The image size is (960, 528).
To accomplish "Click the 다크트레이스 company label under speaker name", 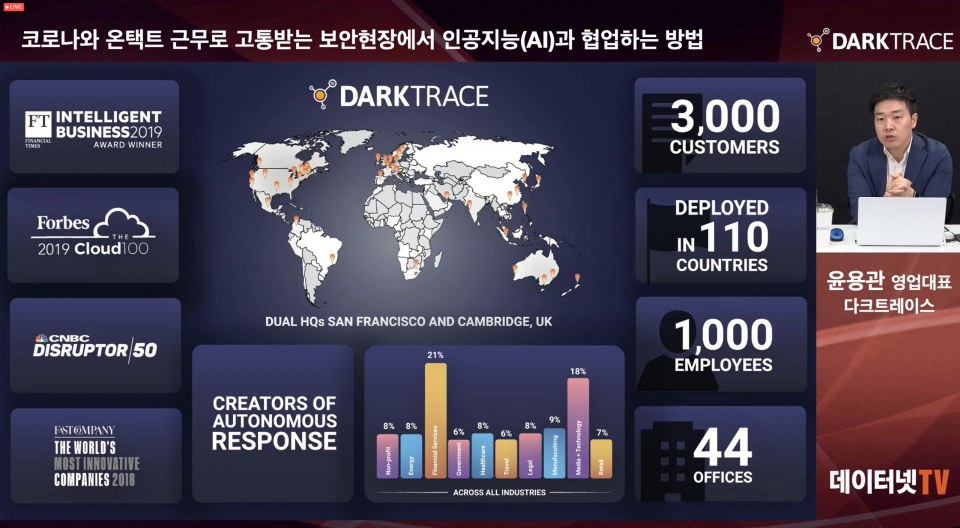I will point(889,304).
